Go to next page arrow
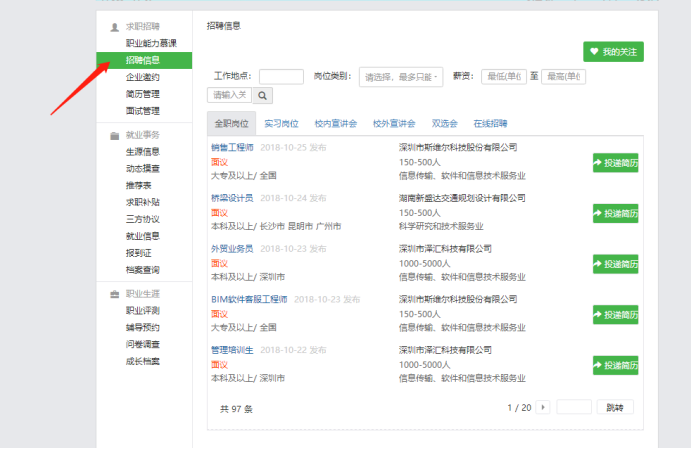Viewport: 692px width, 449px height. pyautogui.click(x=543, y=407)
